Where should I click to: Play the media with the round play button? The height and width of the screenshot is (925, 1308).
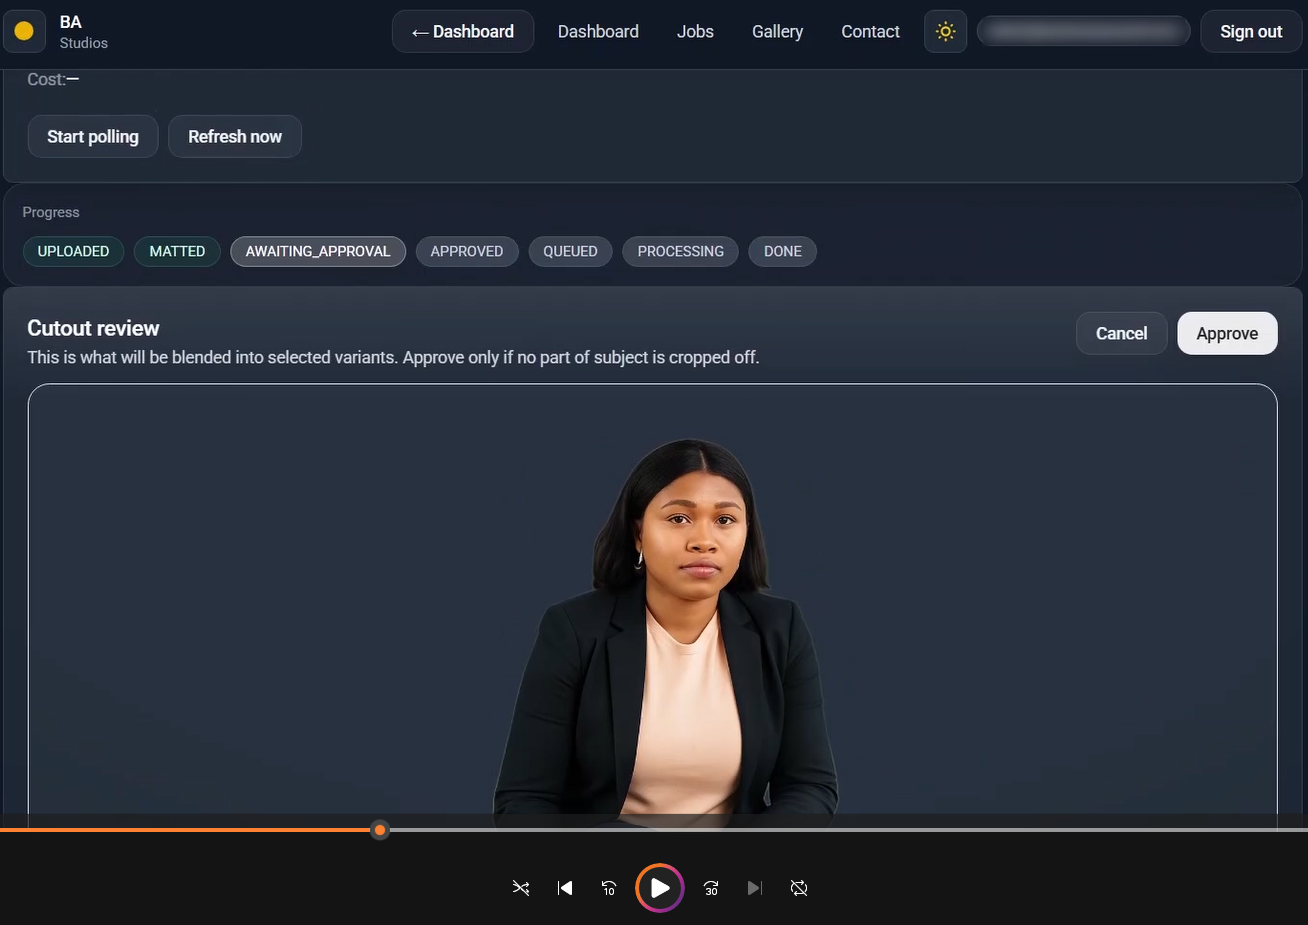660,888
